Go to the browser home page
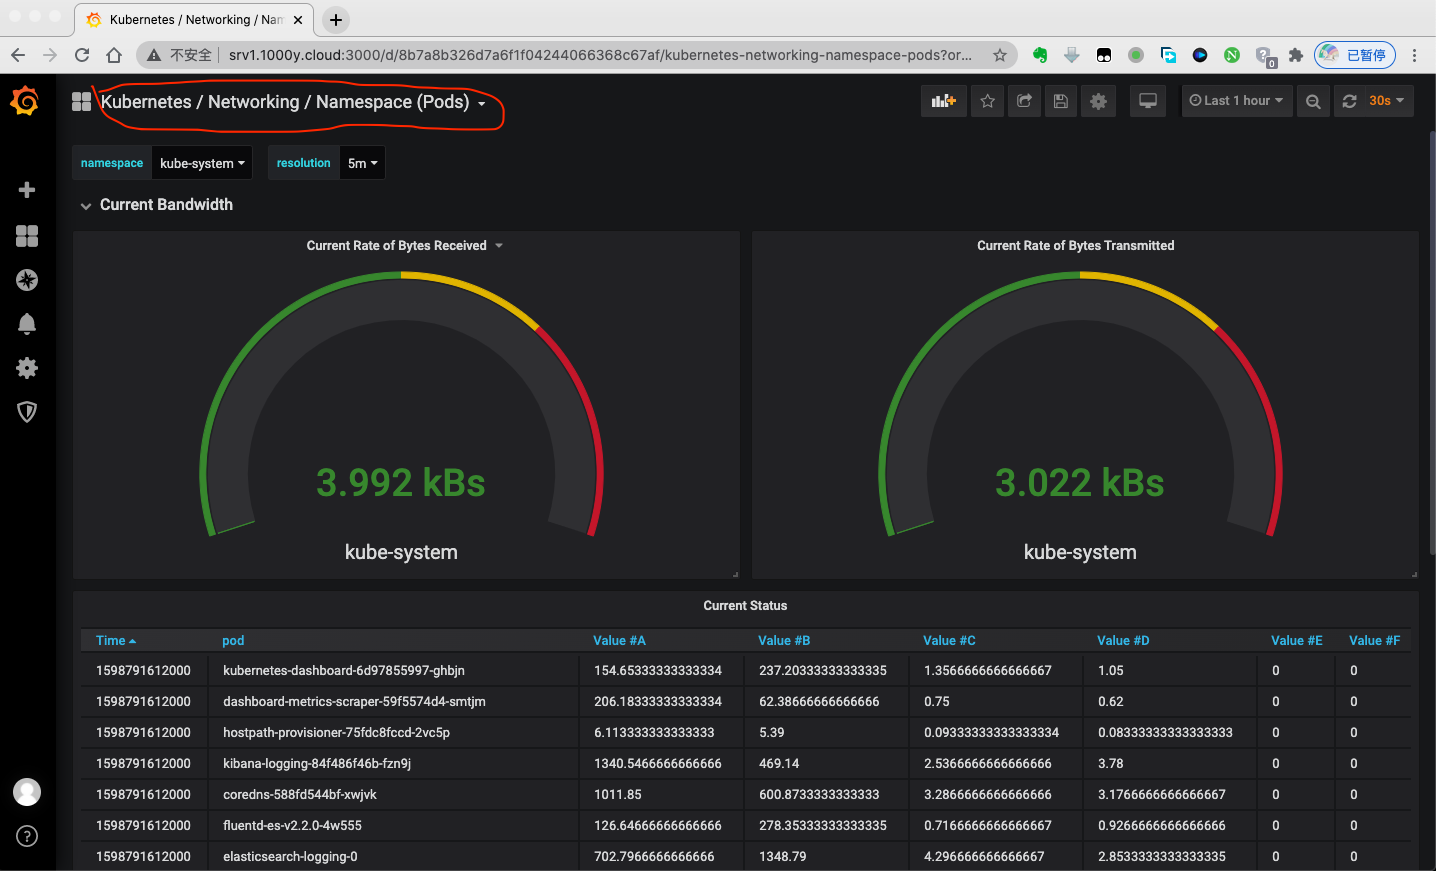 pyautogui.click(x=114, y=55)
